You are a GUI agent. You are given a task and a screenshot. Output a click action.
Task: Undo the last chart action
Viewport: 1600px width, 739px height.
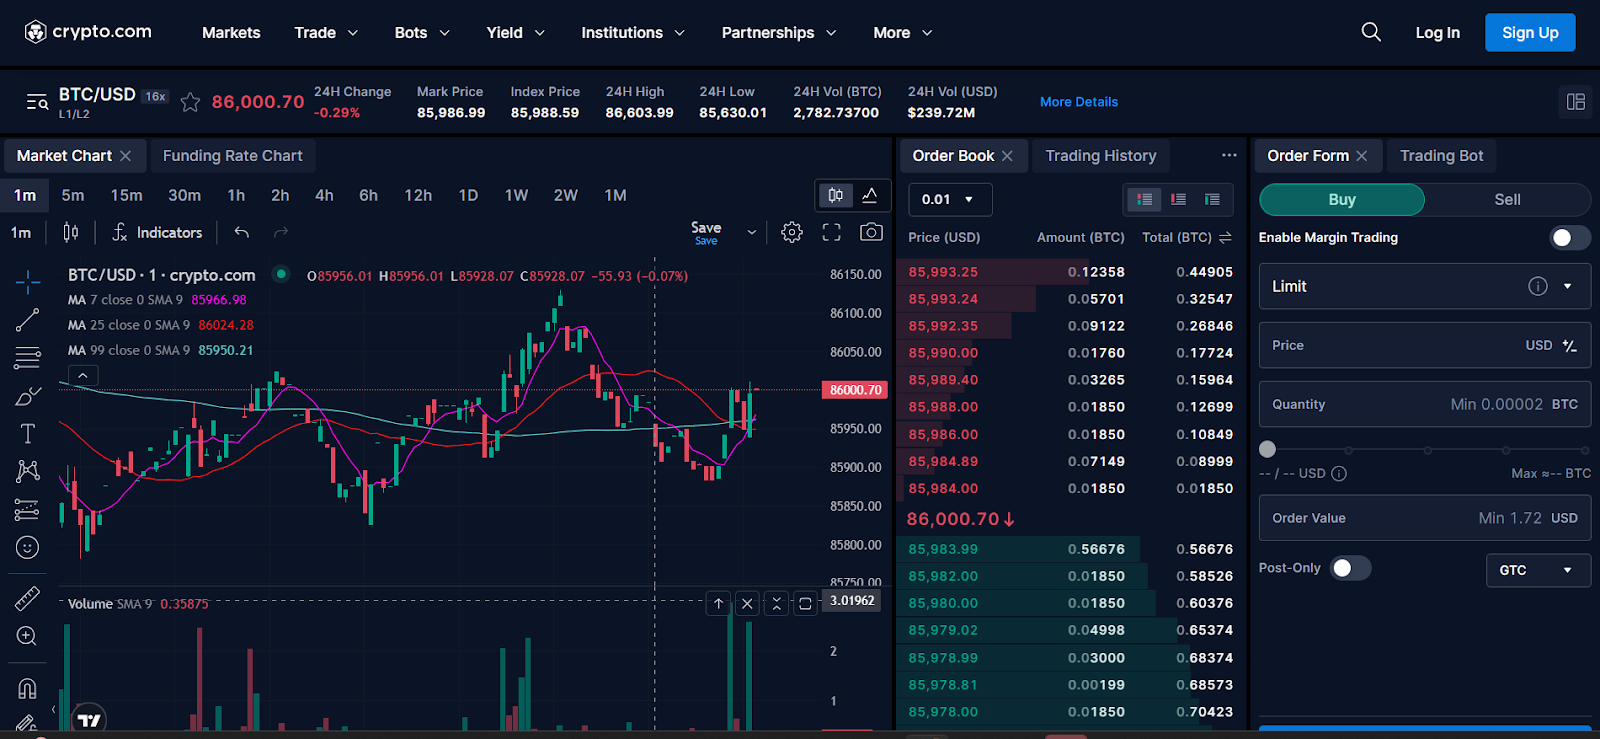point(242,232)
